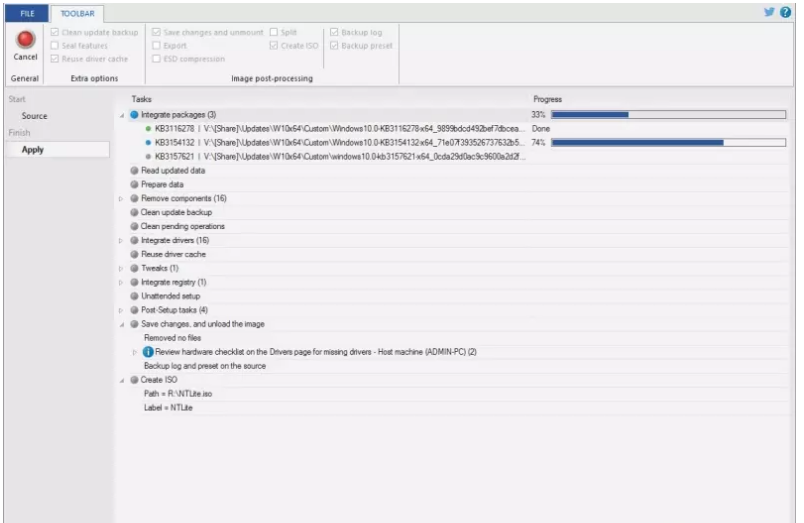This screenshot has height=523, width=804.
Task: Click the Tweaks status icon
Action: tap(134, 268)
